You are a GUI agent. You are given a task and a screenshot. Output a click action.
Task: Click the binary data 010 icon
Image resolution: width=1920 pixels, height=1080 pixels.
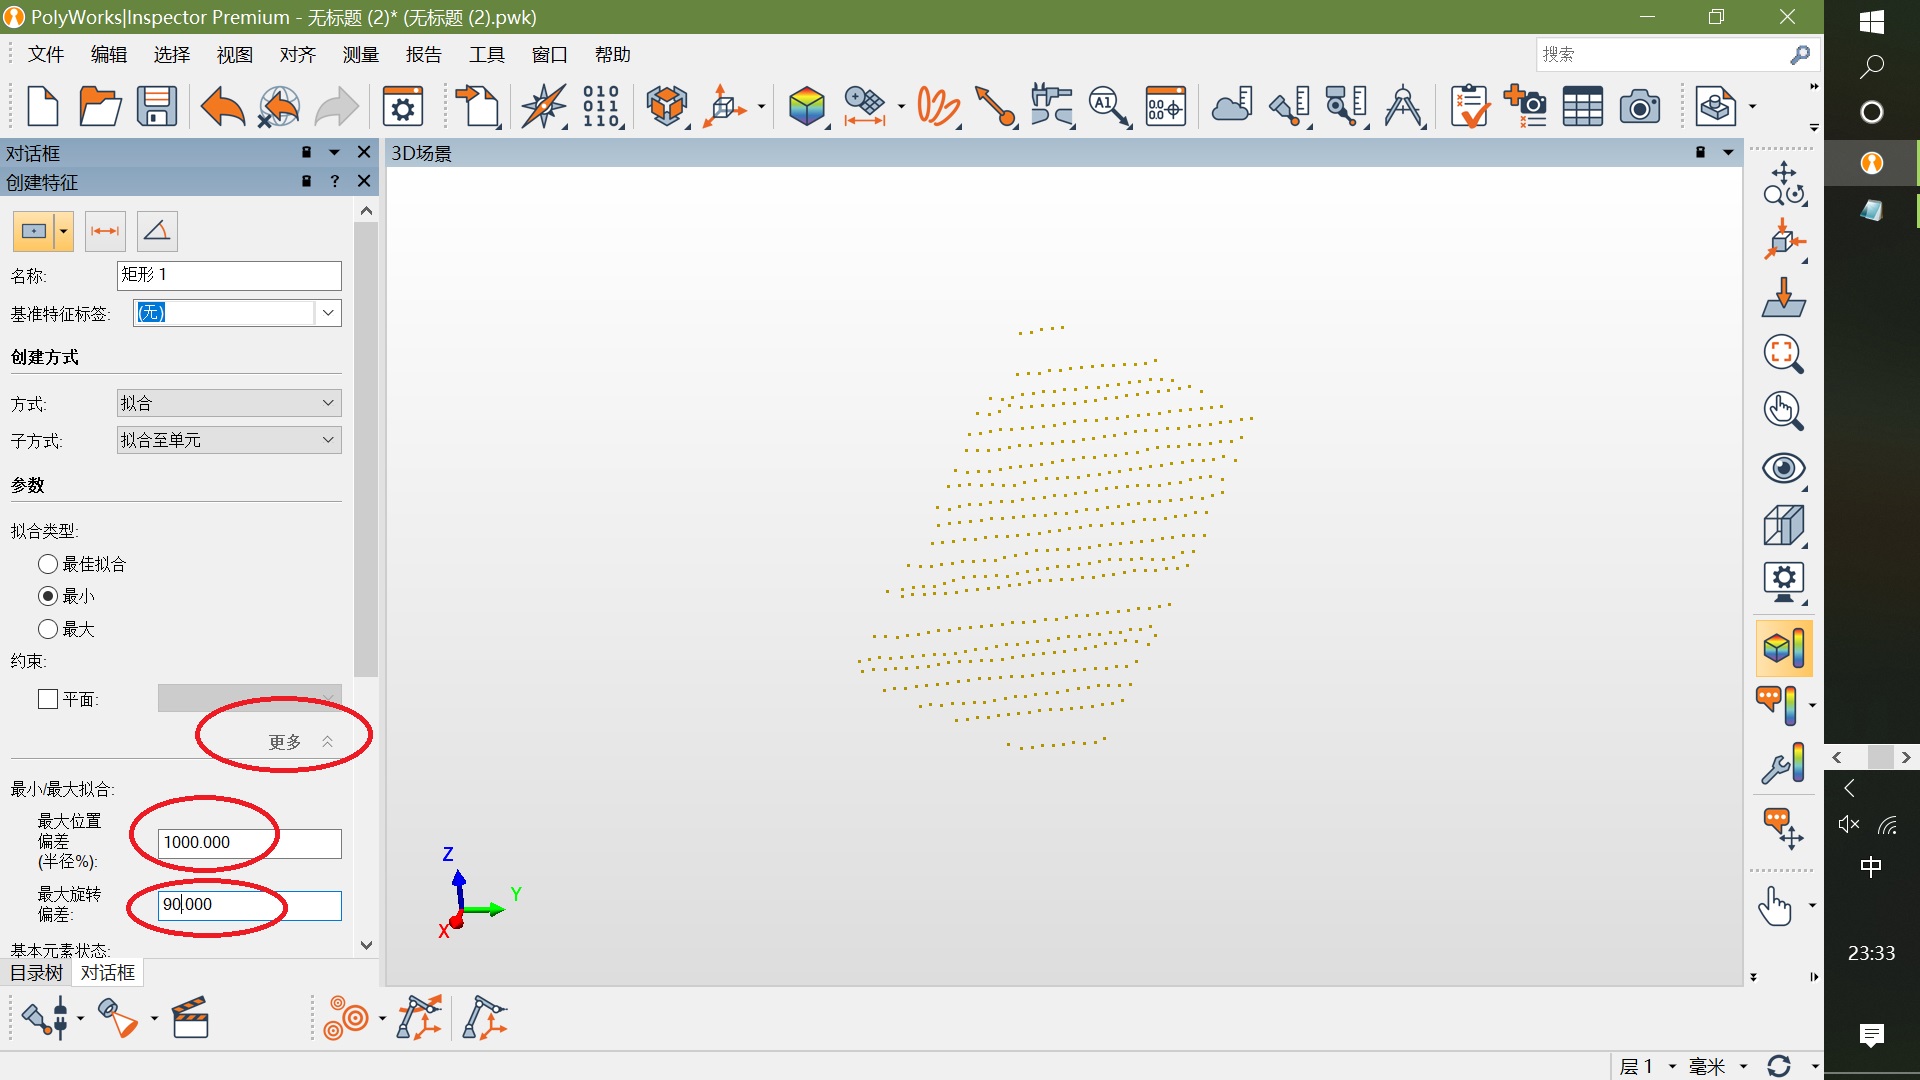601,106
